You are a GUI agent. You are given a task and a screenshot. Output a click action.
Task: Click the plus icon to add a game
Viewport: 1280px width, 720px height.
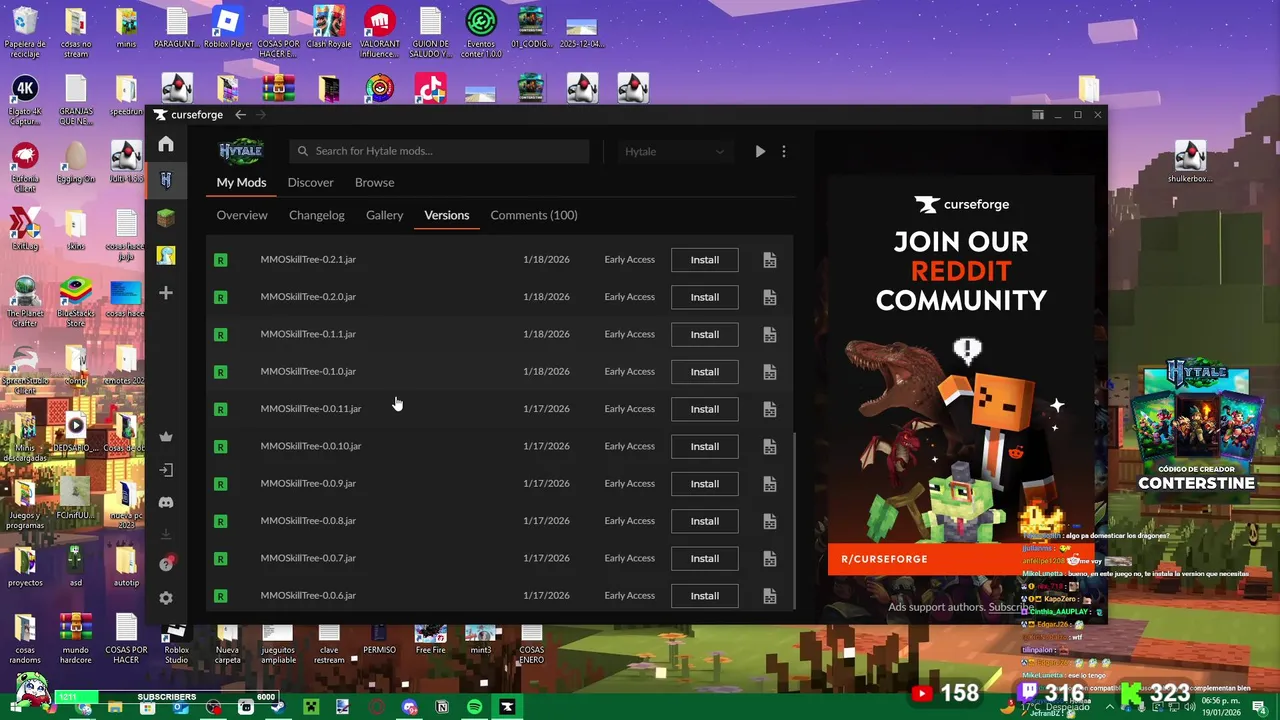click(x=166, y=293)
